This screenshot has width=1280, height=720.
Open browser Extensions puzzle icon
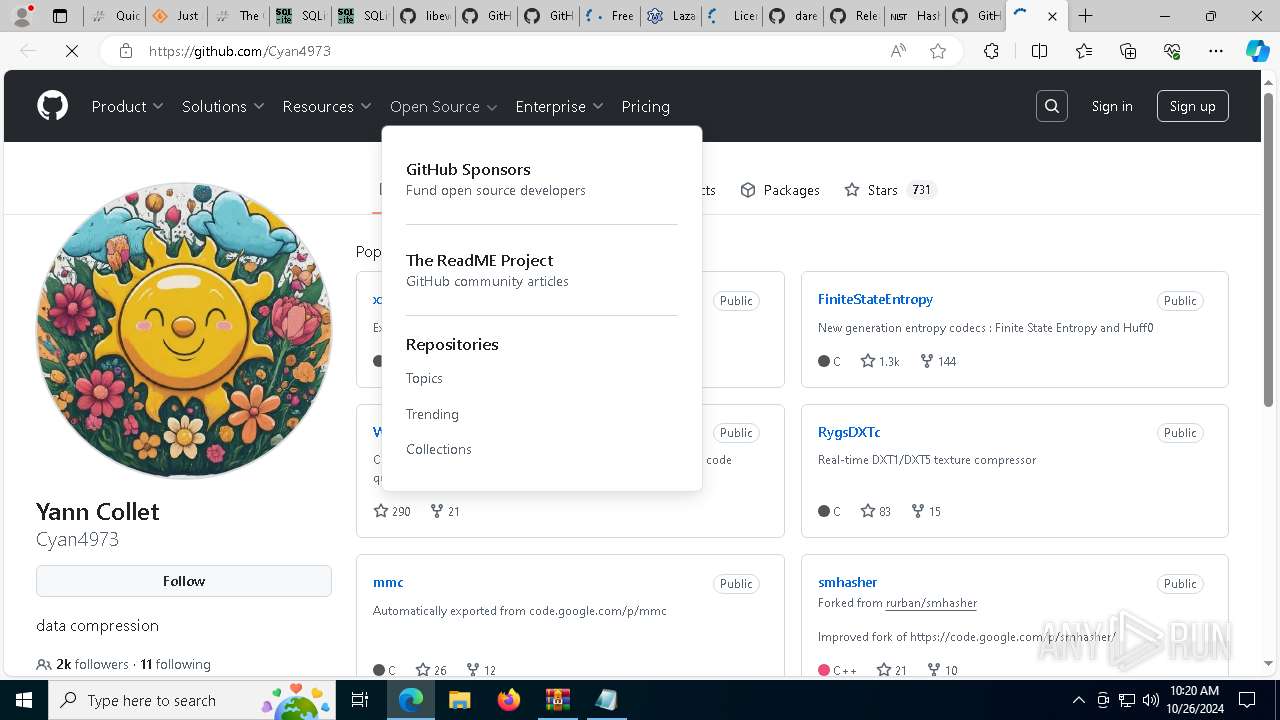991,51
